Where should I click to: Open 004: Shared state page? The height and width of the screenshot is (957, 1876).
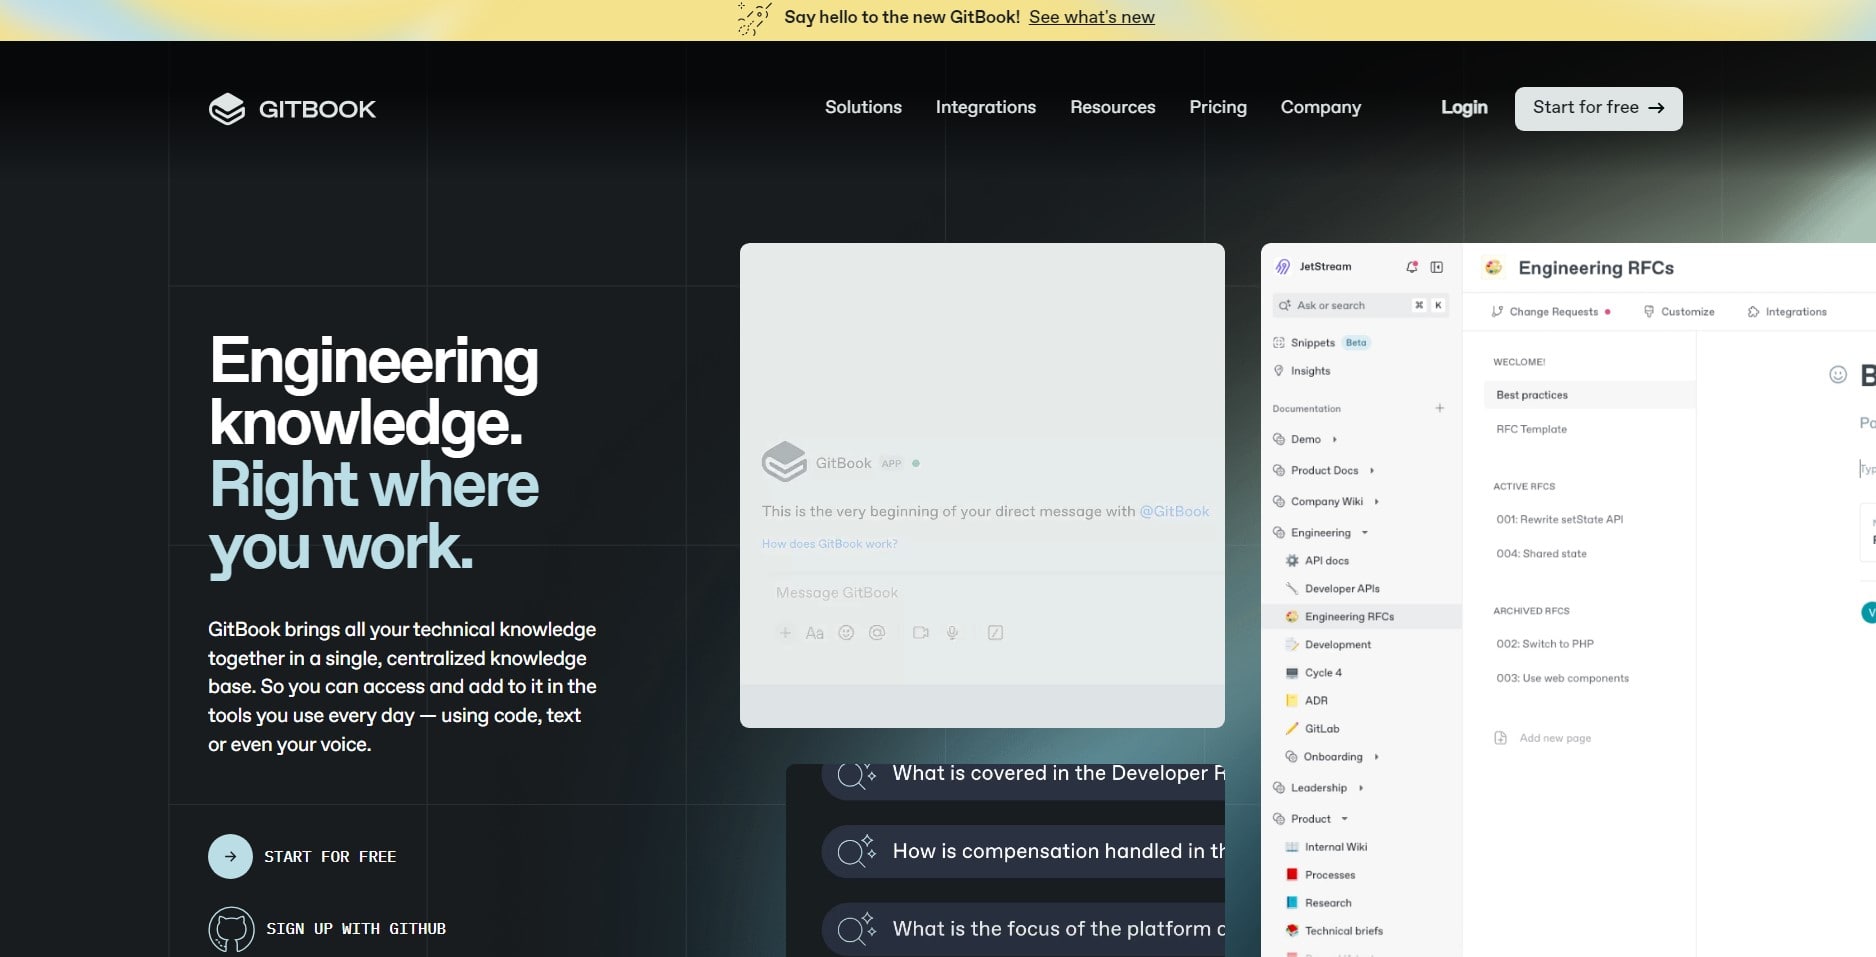(x=1541, y=554)
